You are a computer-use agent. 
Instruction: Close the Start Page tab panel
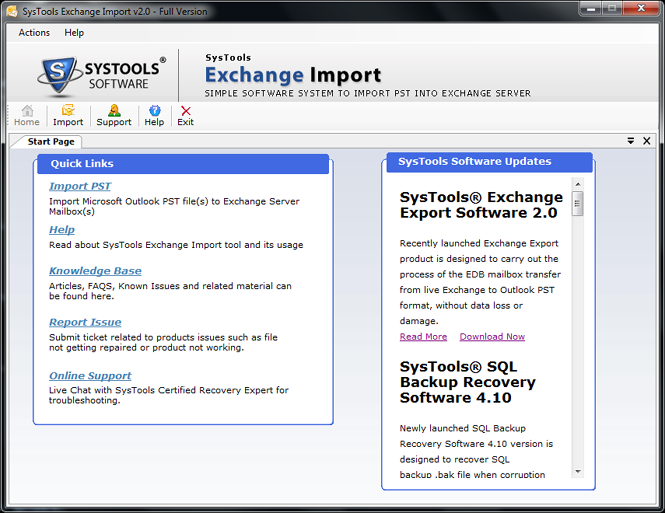click(x=647, y=141)
